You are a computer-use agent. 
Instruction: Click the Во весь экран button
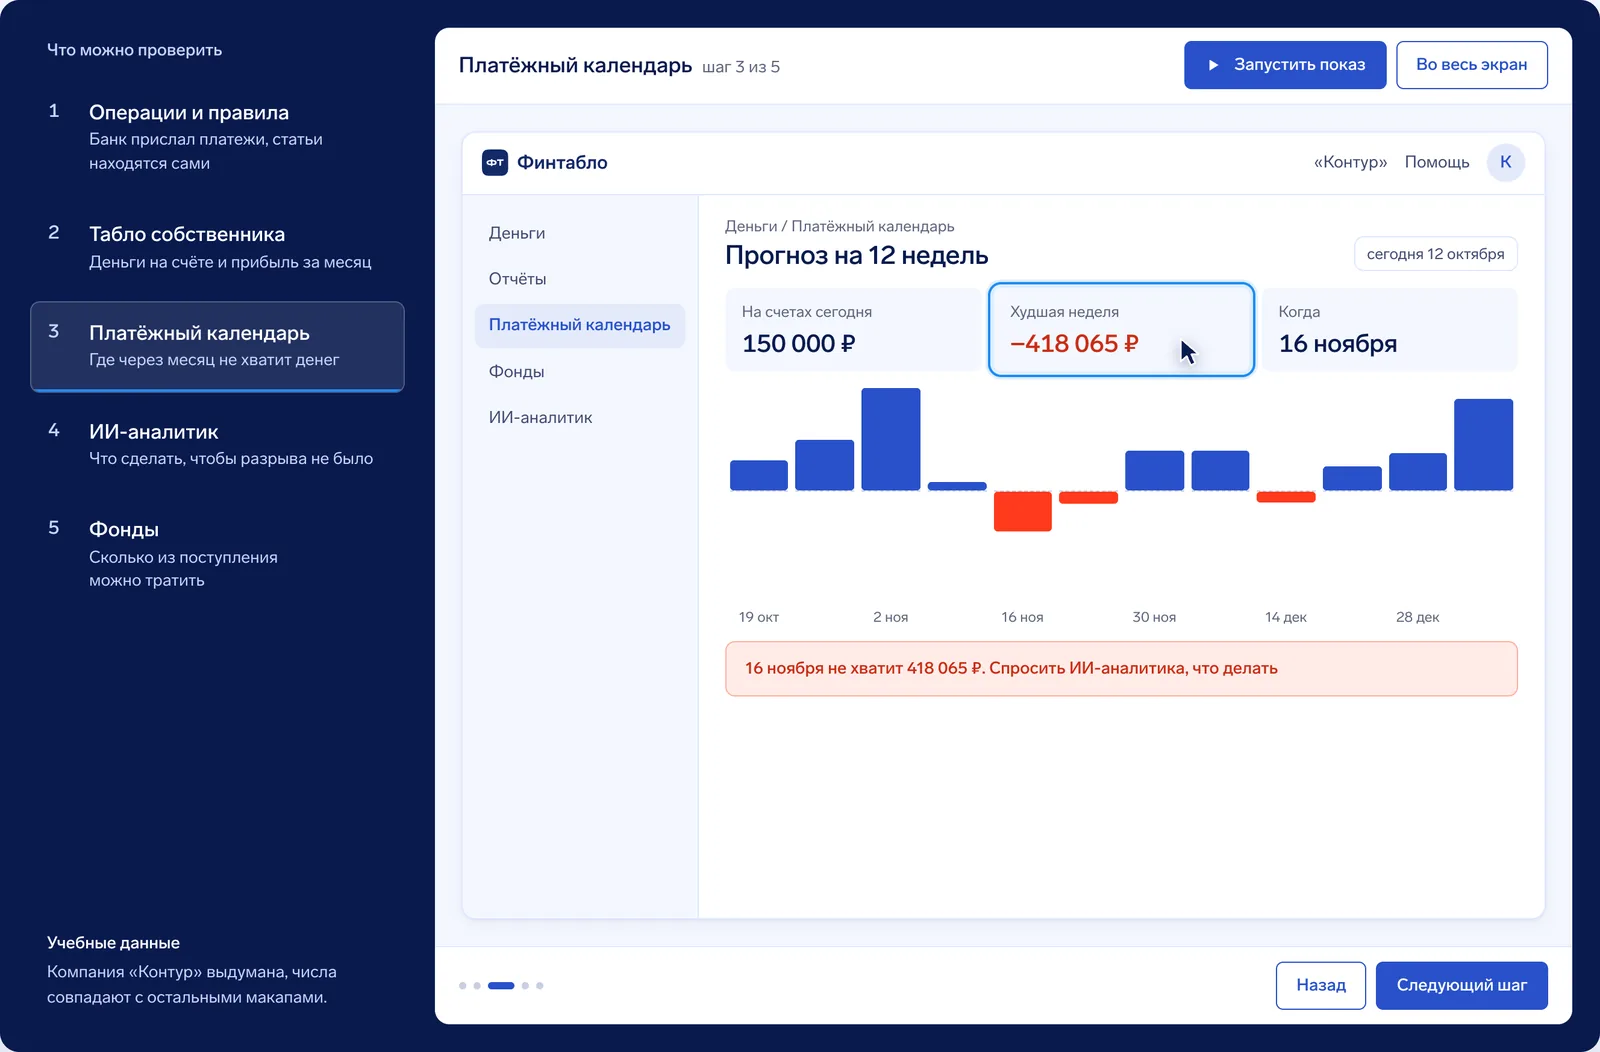pos(1471,65)
